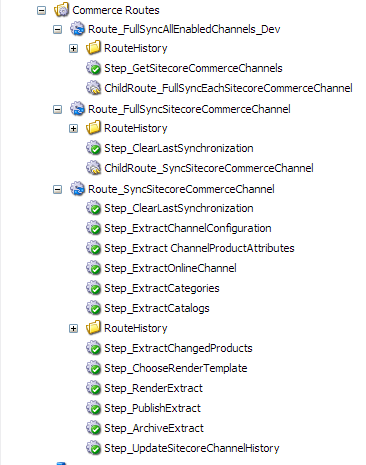Click the Route_FullSyncSitecoreCommerceChannel route icon
The height and width of the screenshot is (465, 366).
pyautogui.click(x=77, y=109)
